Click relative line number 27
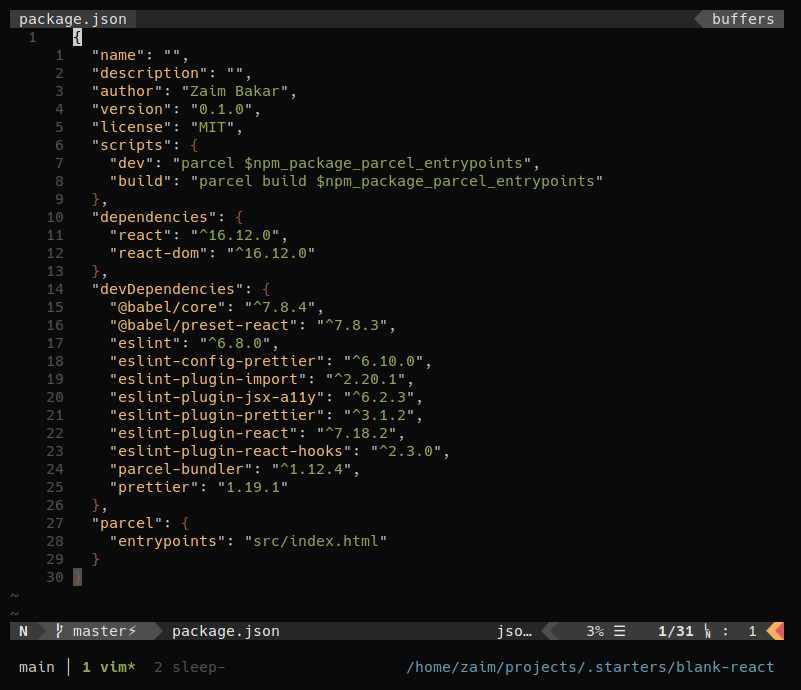The height and width of the screenshot is (690, 801). [55, 523]
